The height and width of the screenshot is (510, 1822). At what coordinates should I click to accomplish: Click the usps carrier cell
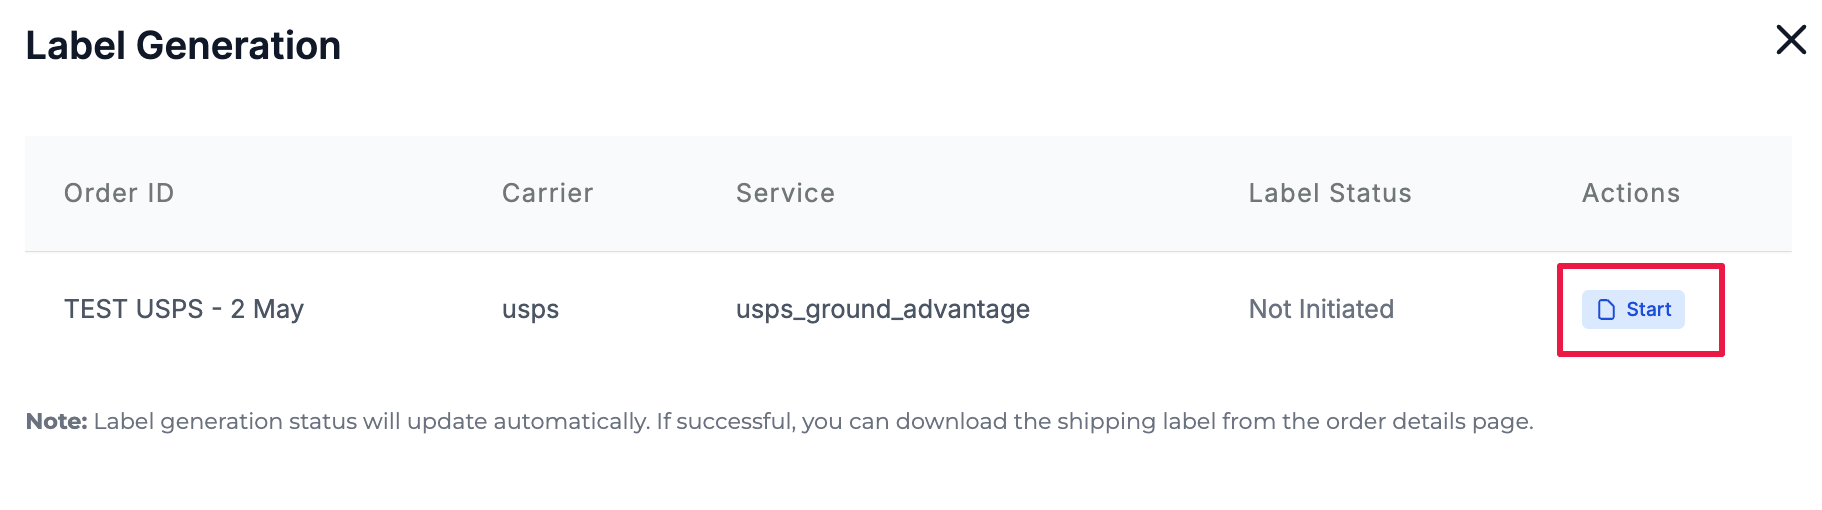pyautogui.click(x=530, y=310)
